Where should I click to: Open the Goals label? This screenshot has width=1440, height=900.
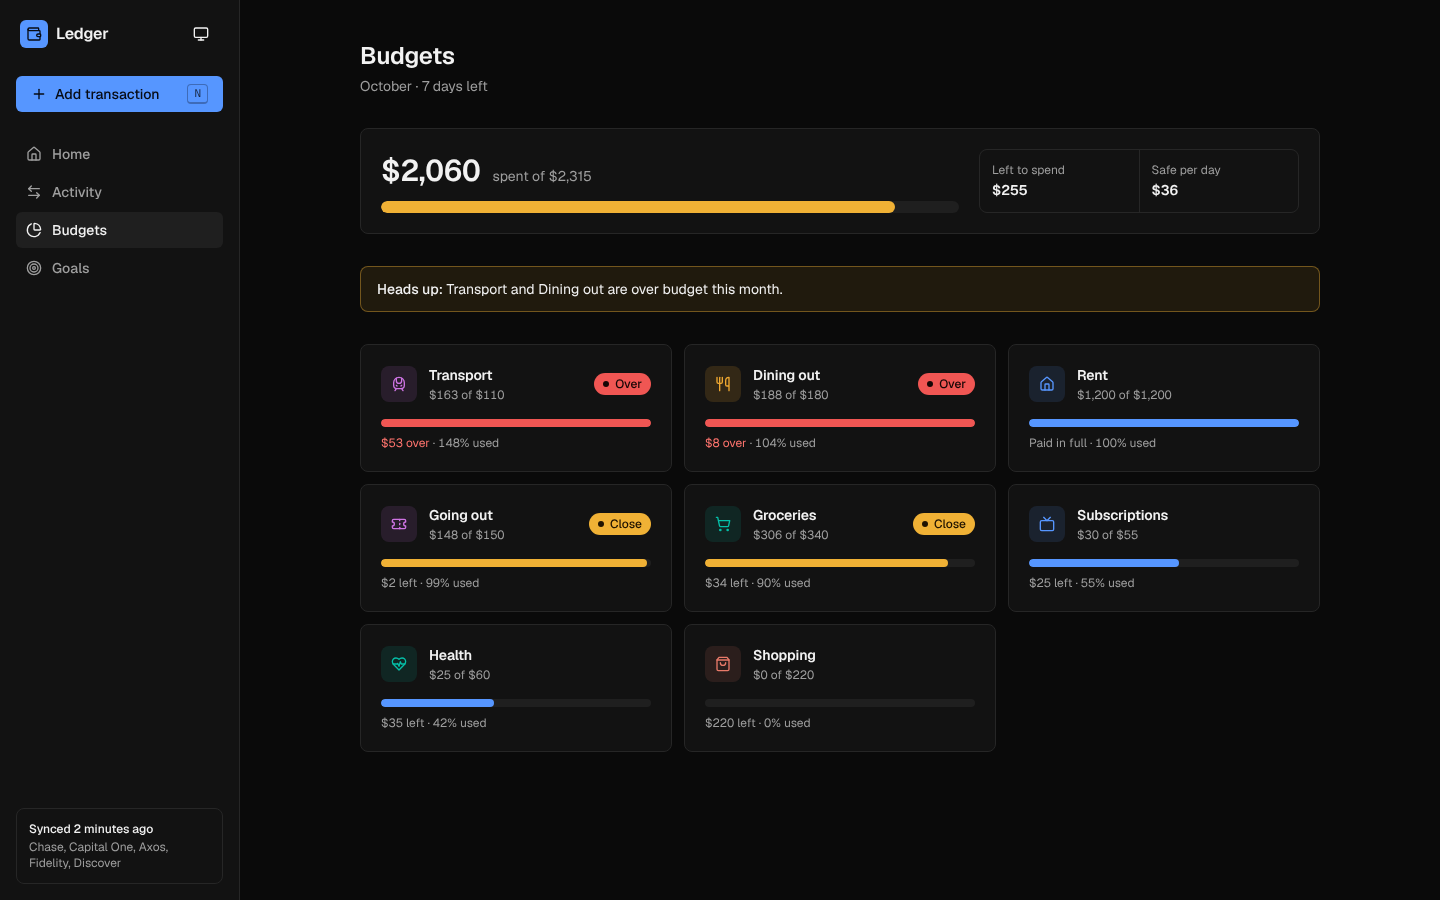71,268
